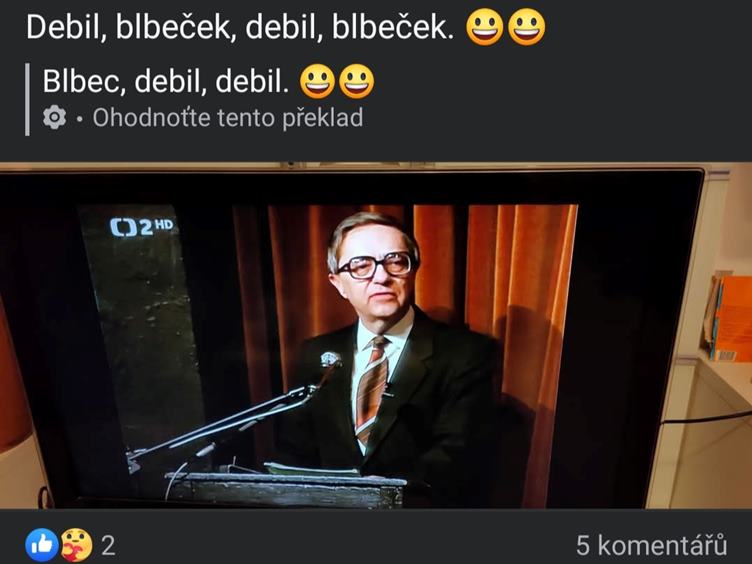Open the '5 komentářů' comments link
Viewport: 752px width, 564px height.
pos(651,545)
